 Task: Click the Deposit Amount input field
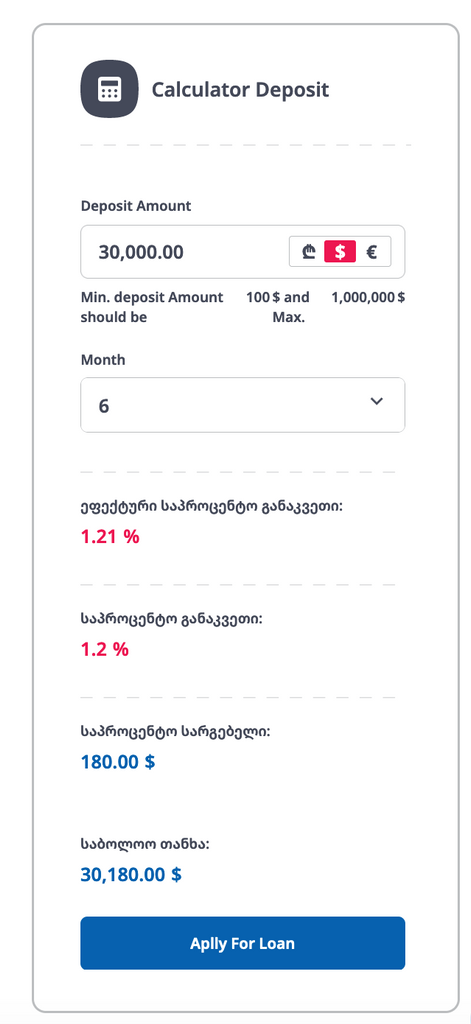pos(242,252)
